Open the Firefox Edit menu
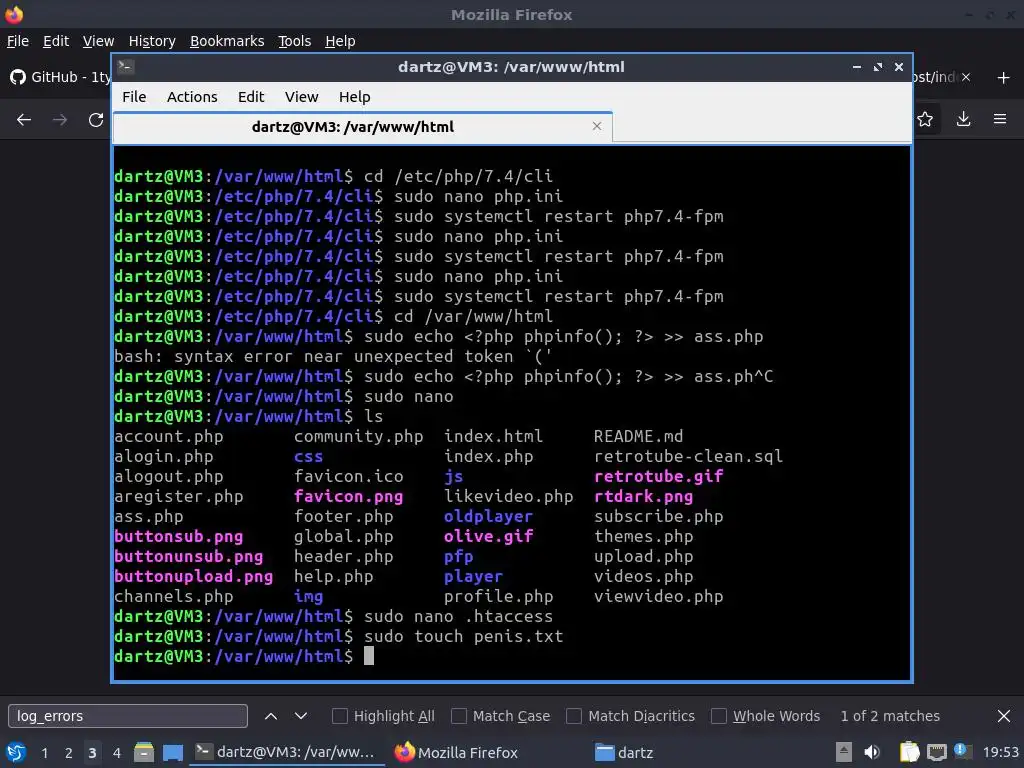This screenshot has width=1024, height=768. coord(56,41)
